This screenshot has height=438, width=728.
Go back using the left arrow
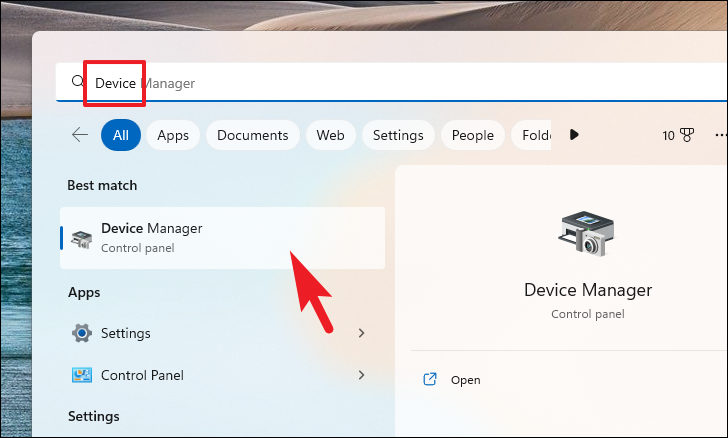80,135
